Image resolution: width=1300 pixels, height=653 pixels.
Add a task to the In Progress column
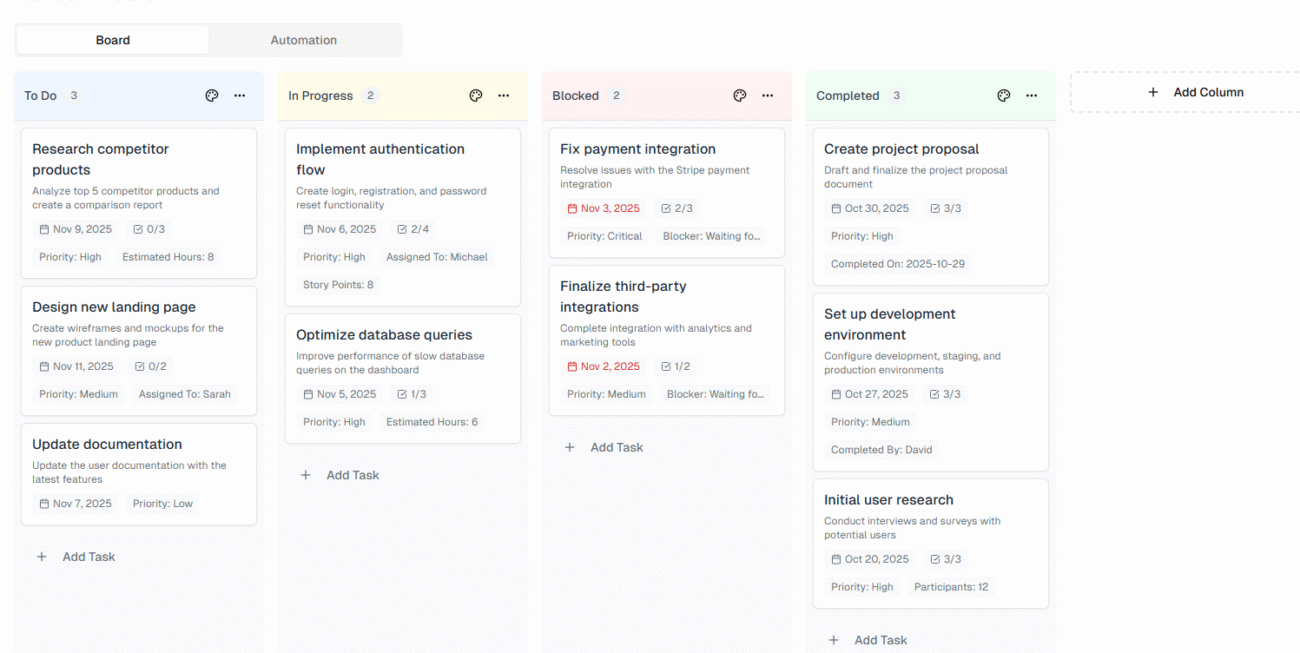340,474
